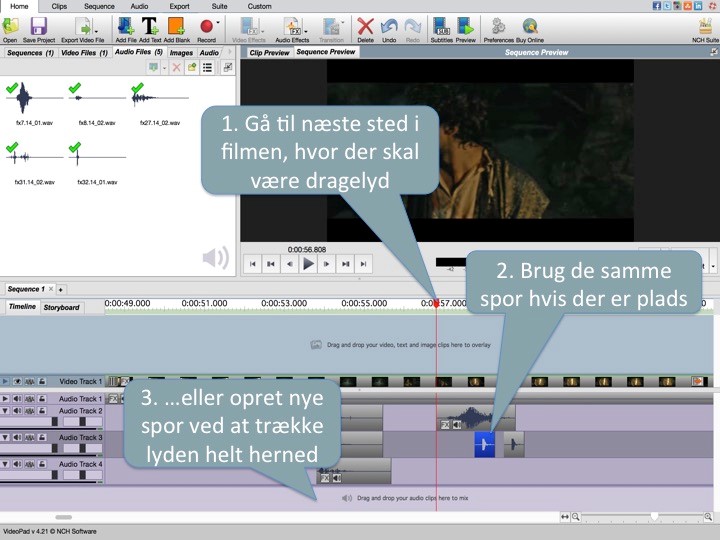Click the new folder icon in bin toolbar
This screenshot has height=540, width=720.
pyautogui.click(x=192, y=68)
